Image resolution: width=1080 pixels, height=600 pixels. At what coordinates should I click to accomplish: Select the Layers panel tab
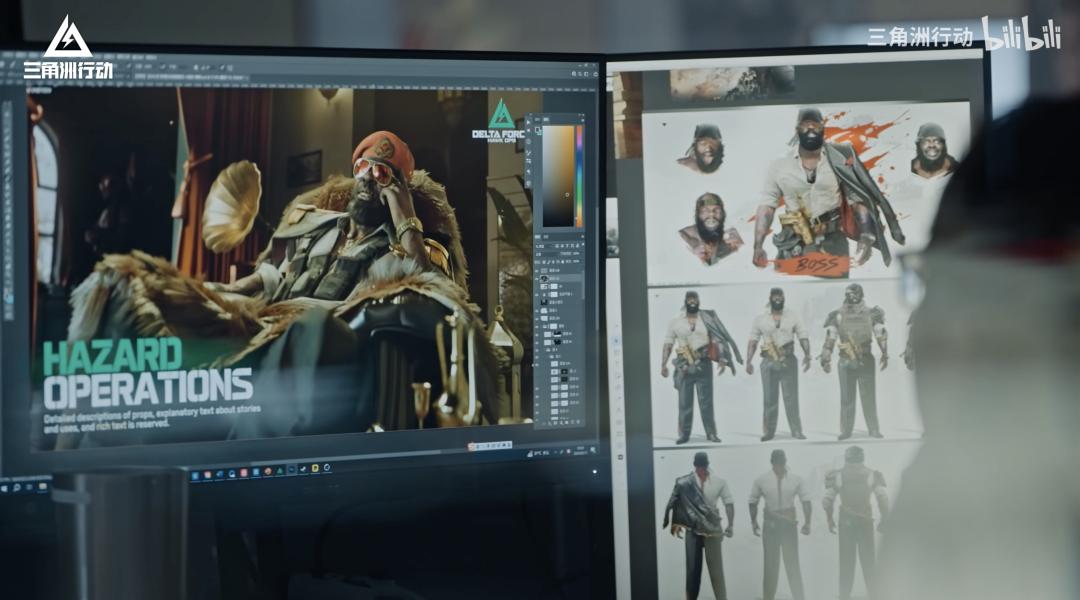pyautogui.click(x=545, y=238)
